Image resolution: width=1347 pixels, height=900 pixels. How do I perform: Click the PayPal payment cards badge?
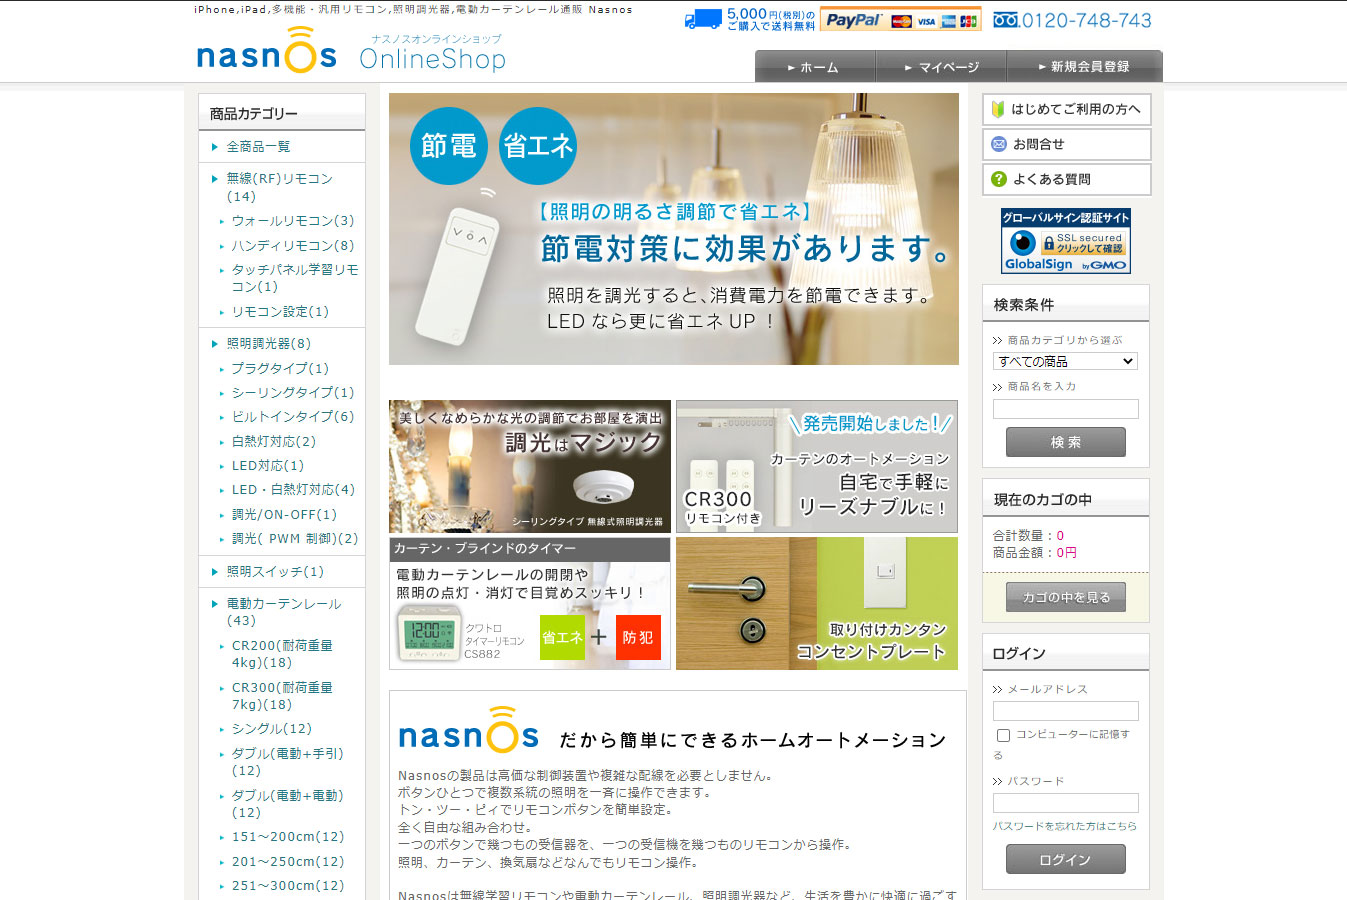click(x=900, y=20)
